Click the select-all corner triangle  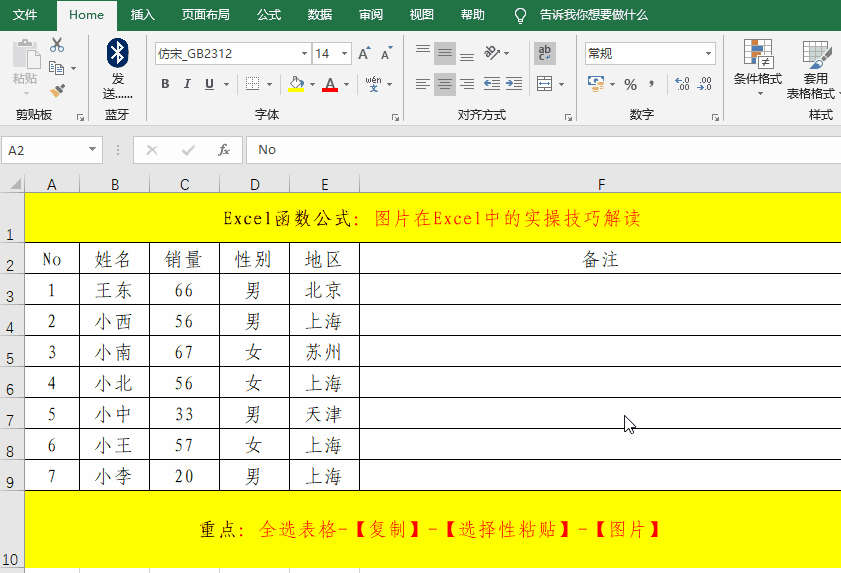coord(16,184)
